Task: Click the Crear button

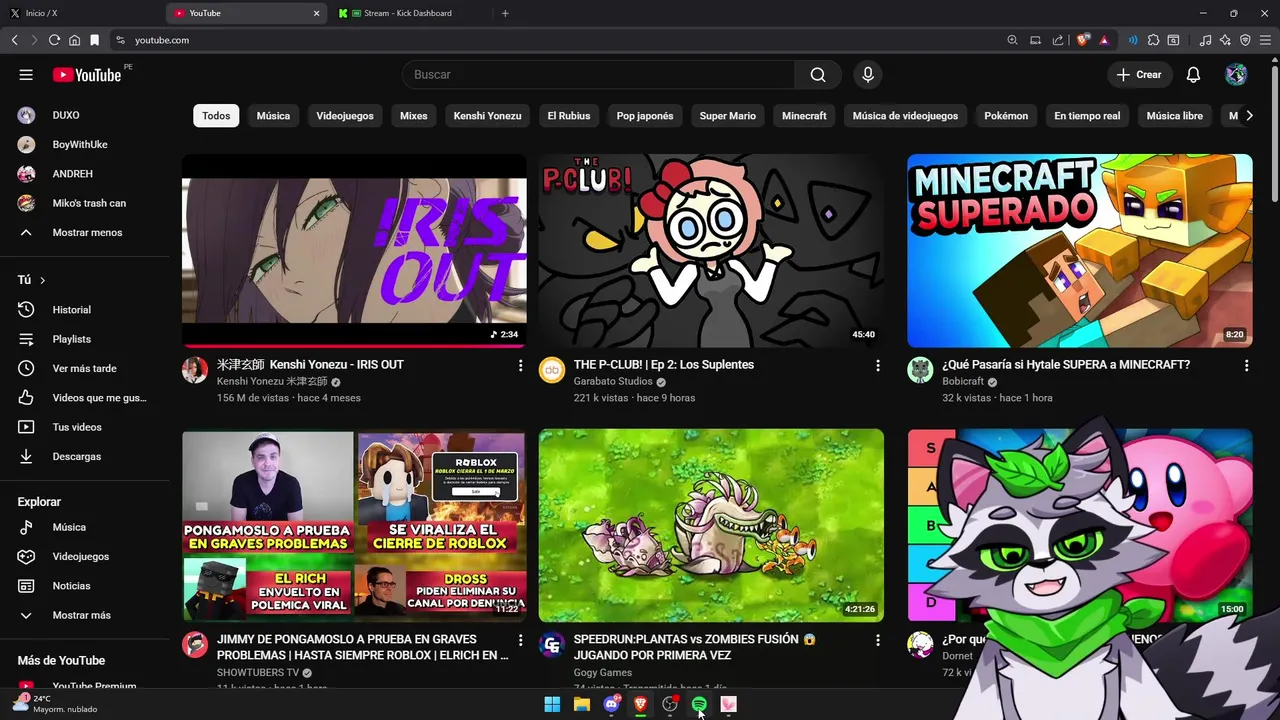Action: pyautogui.click(x=1139, y=75)
